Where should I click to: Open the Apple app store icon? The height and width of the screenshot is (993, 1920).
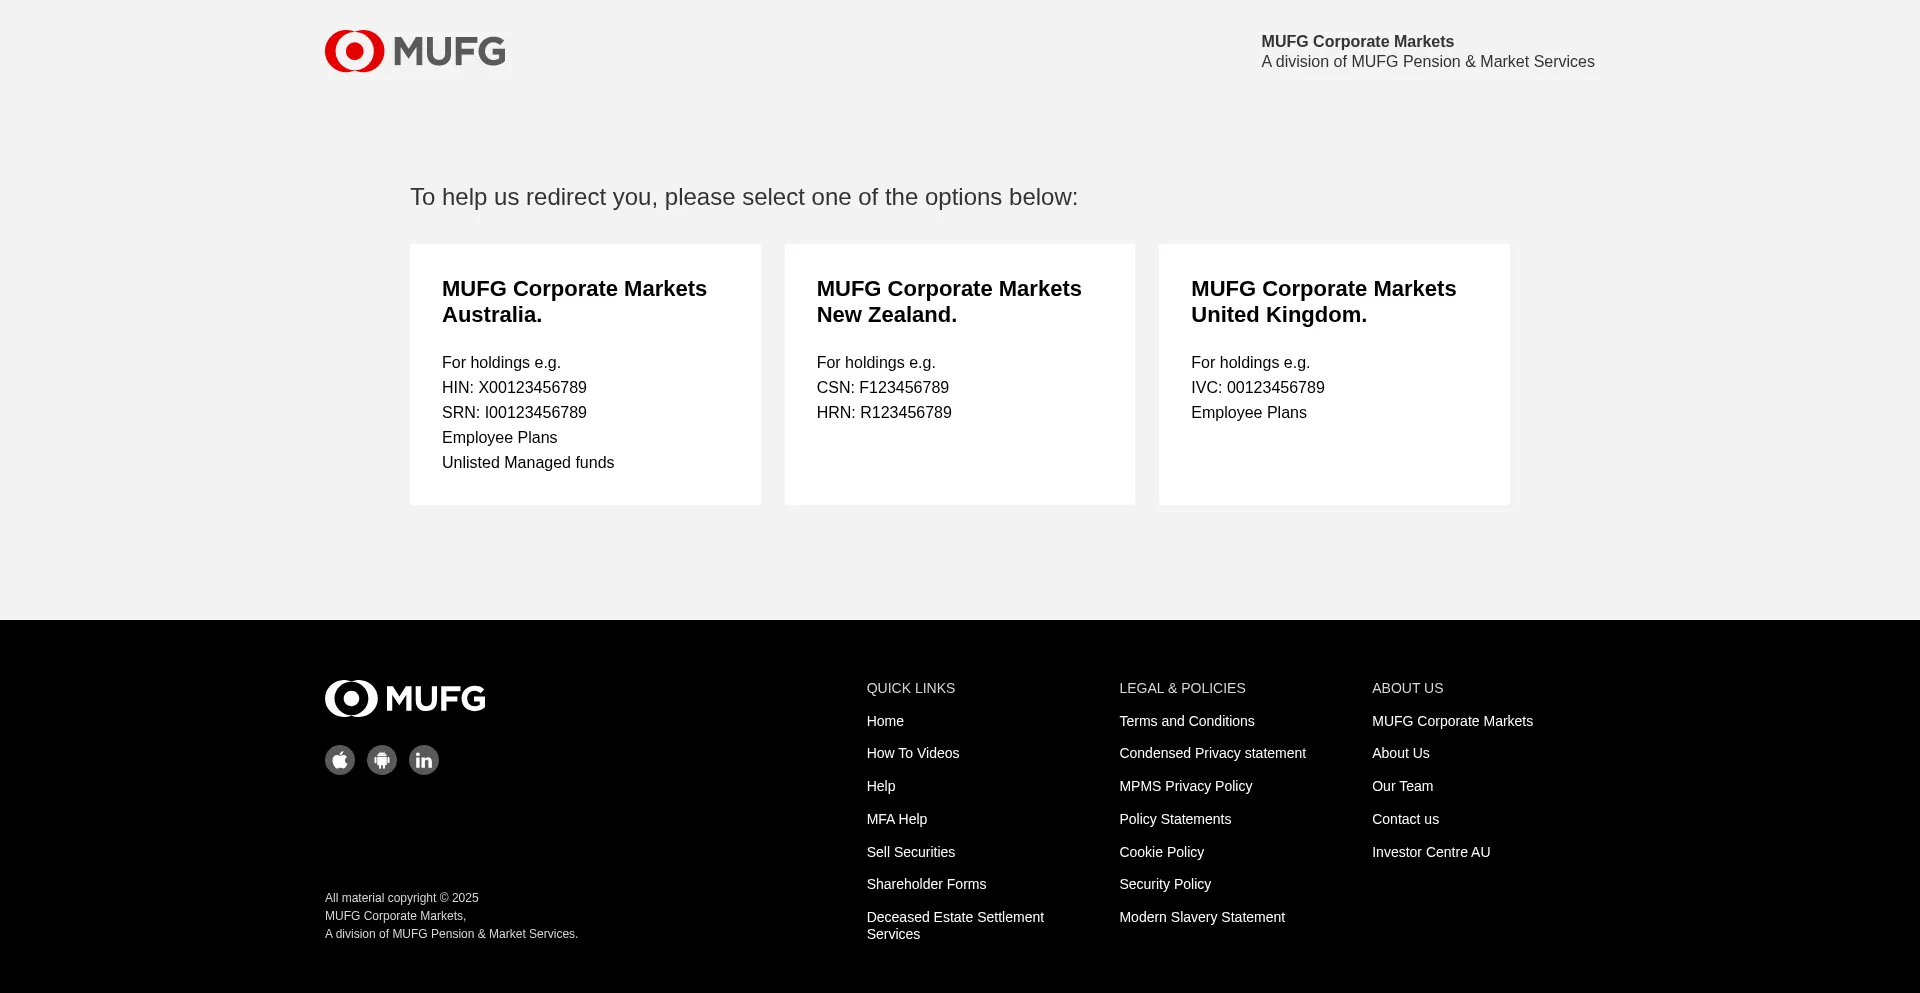pyautogui.click(x=340, y=761)
